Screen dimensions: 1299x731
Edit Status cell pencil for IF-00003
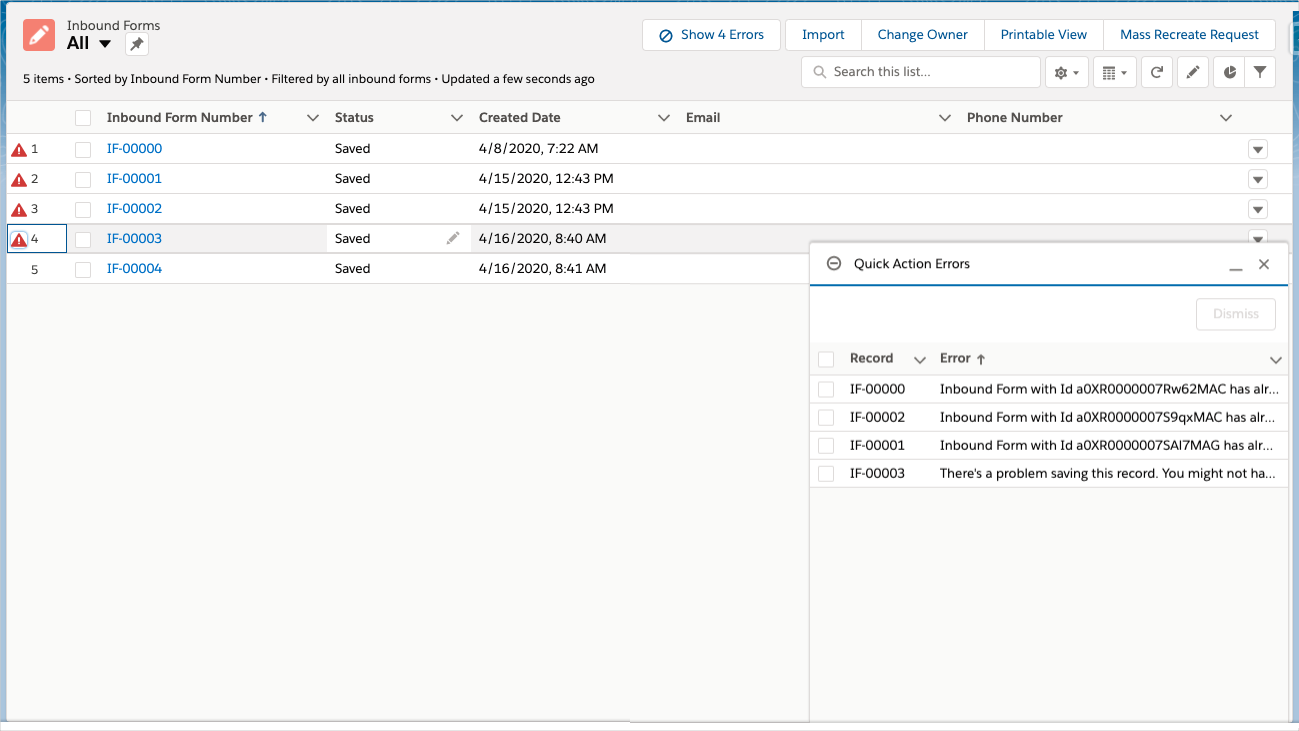click(453, 238)
